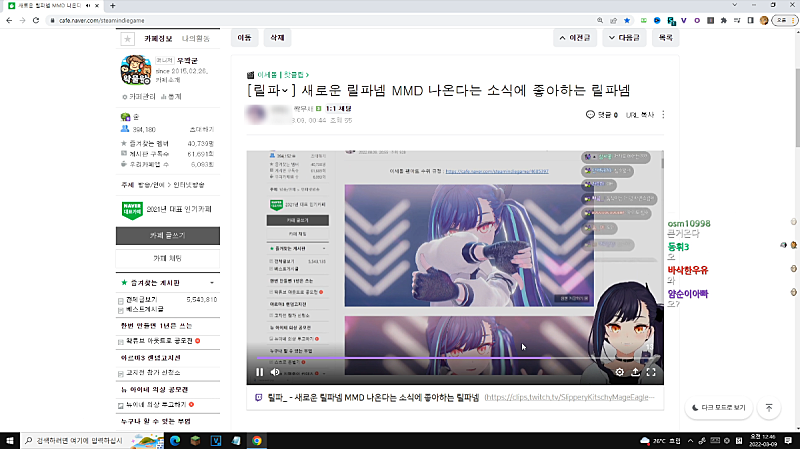
Task: Reload the page with refresh icon
Action: coord(36,20)
